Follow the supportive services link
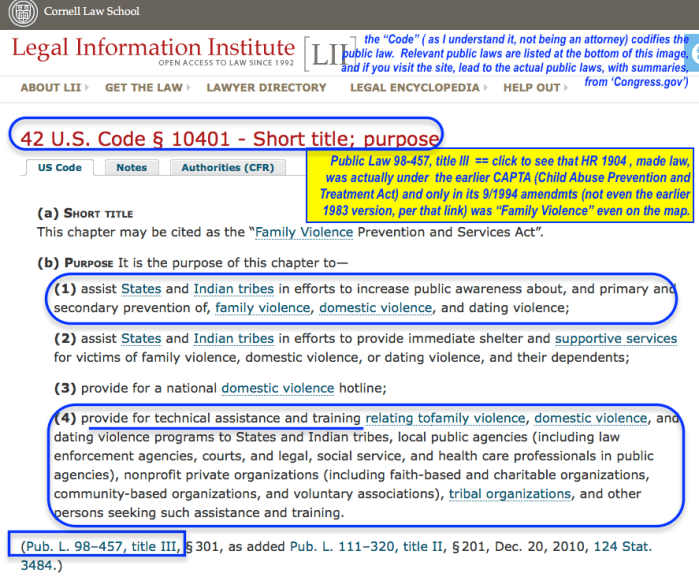 [x=615, y=339]
